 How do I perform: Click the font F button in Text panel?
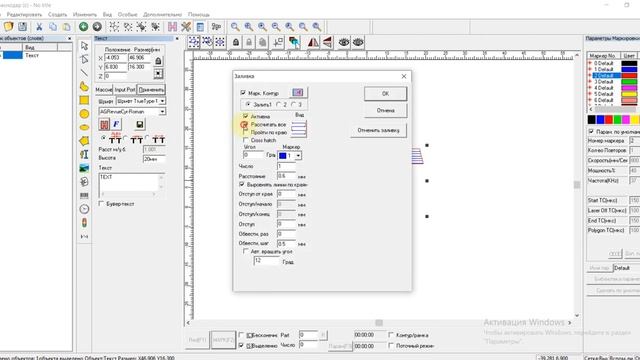coord(116,124)
